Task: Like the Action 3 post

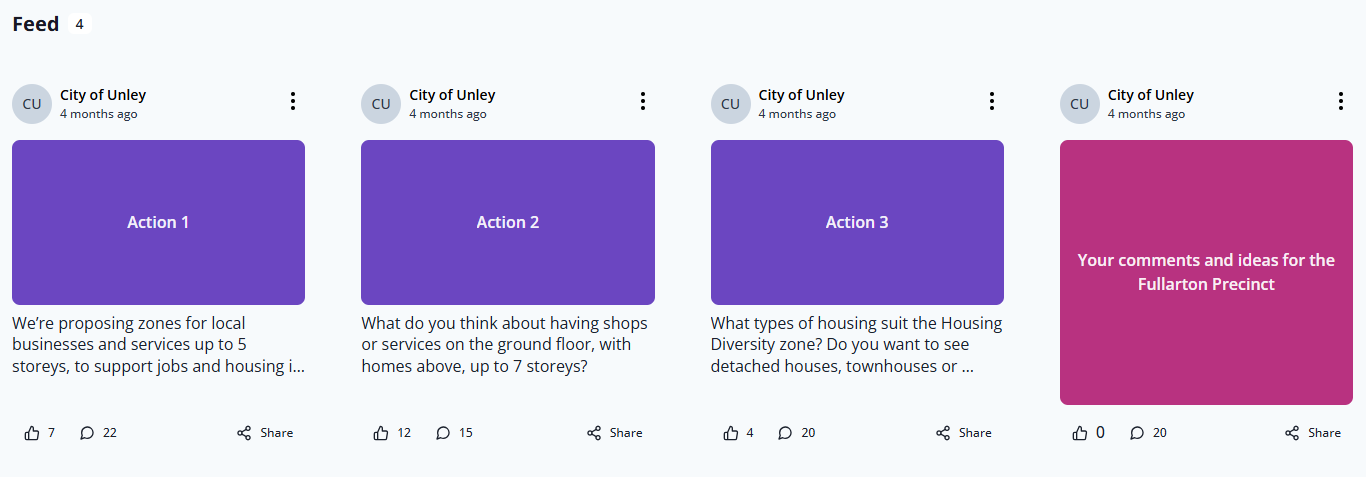Action: coord(731,433)
